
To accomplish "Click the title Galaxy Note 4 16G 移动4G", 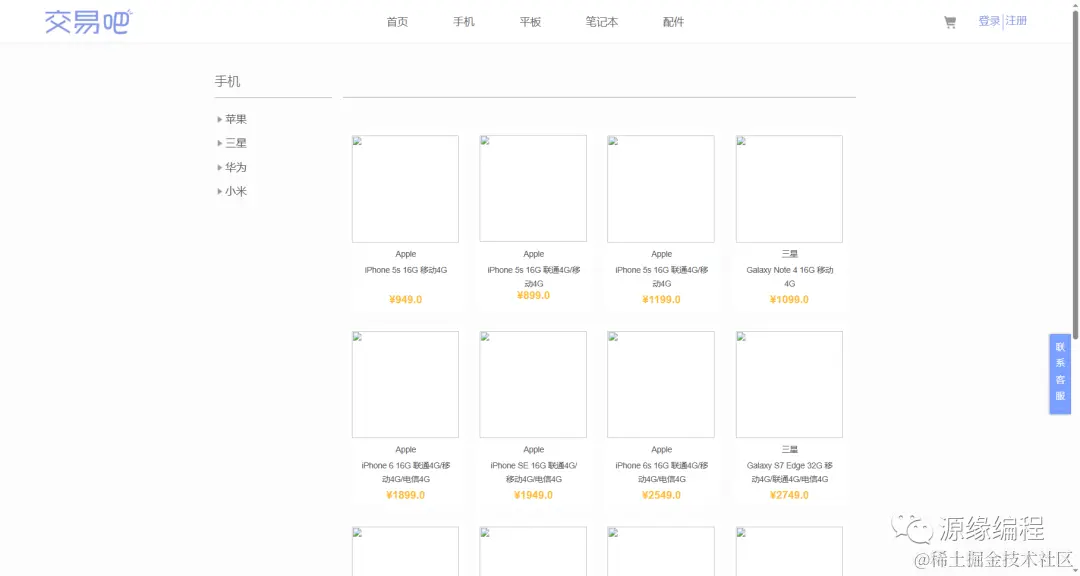I will [x=789, y=277].
